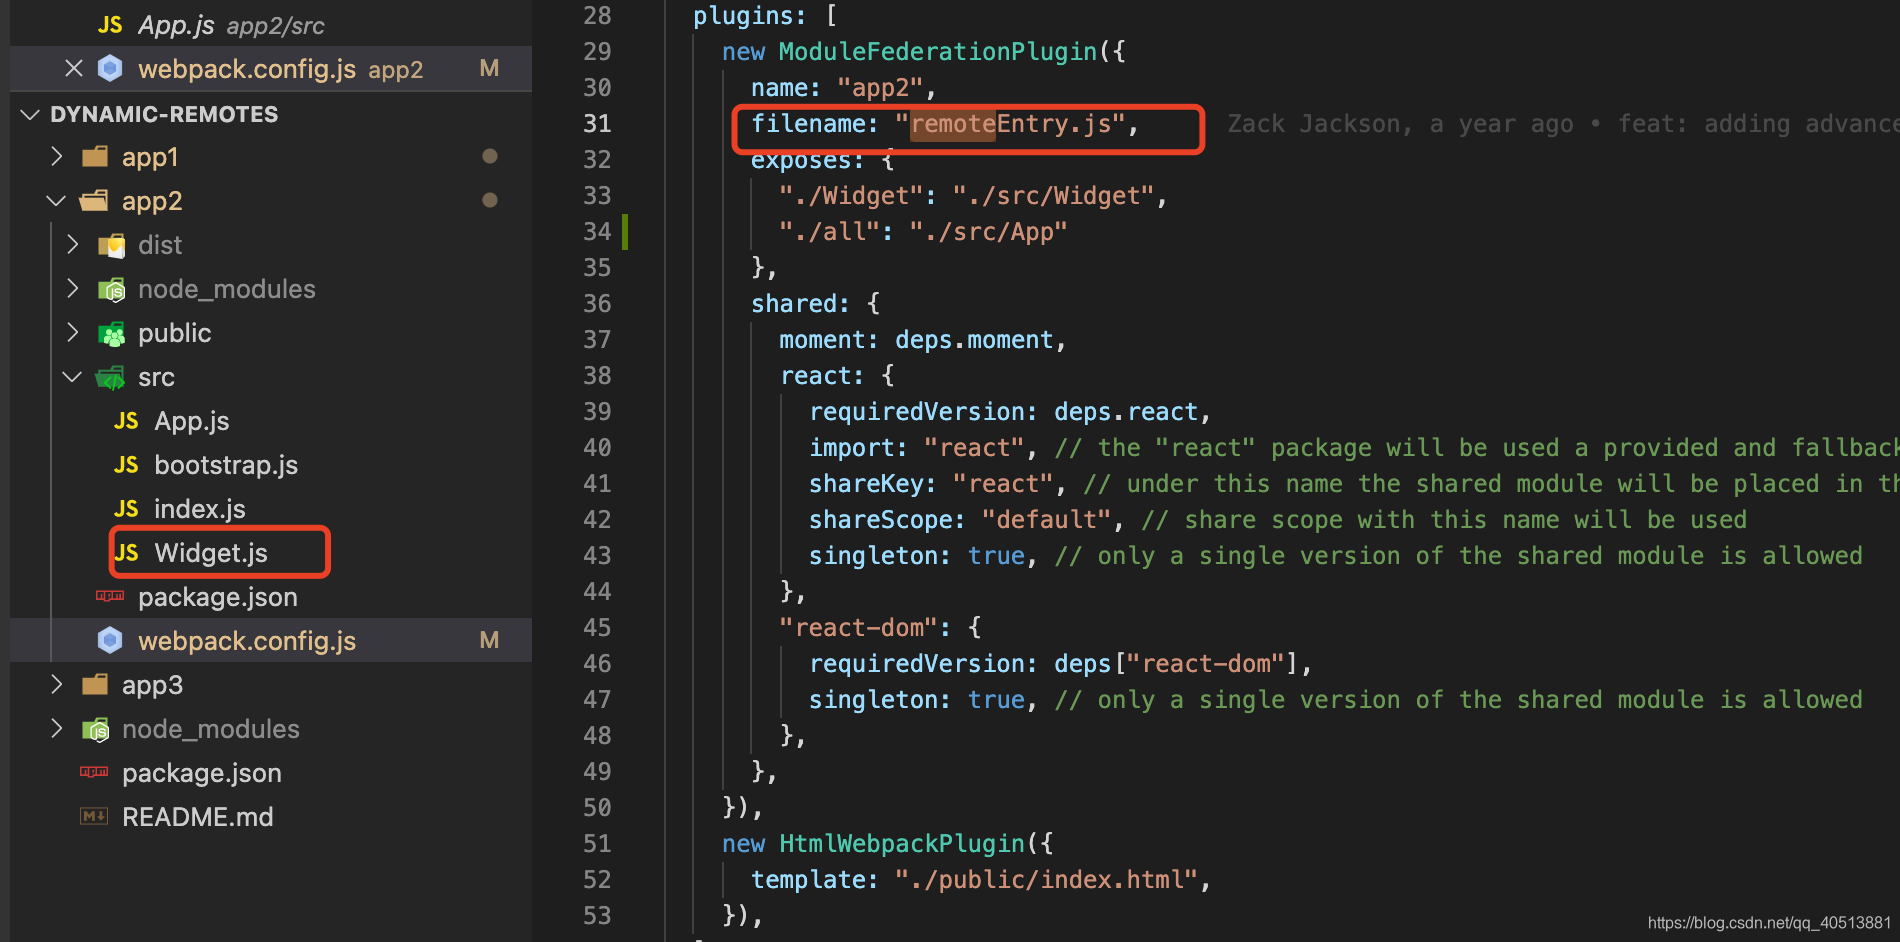Expand the app3 folder
This screenshot has height=942, width=1900.
tap(56, 684)
